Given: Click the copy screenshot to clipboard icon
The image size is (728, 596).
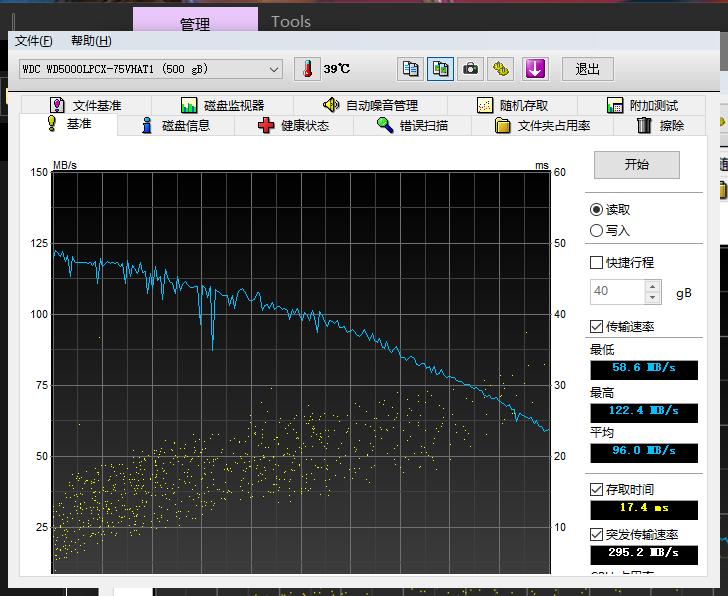Looking at the screenshot, I should coord(440,69).
